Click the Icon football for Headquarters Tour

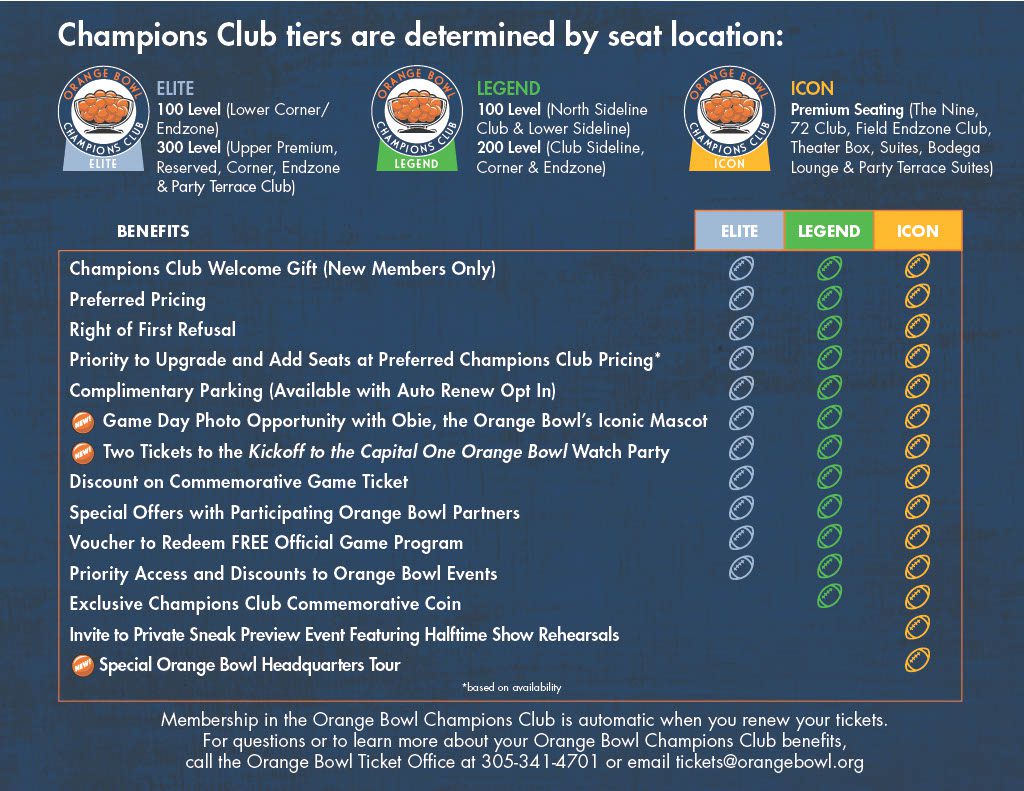tap(917, 659)
